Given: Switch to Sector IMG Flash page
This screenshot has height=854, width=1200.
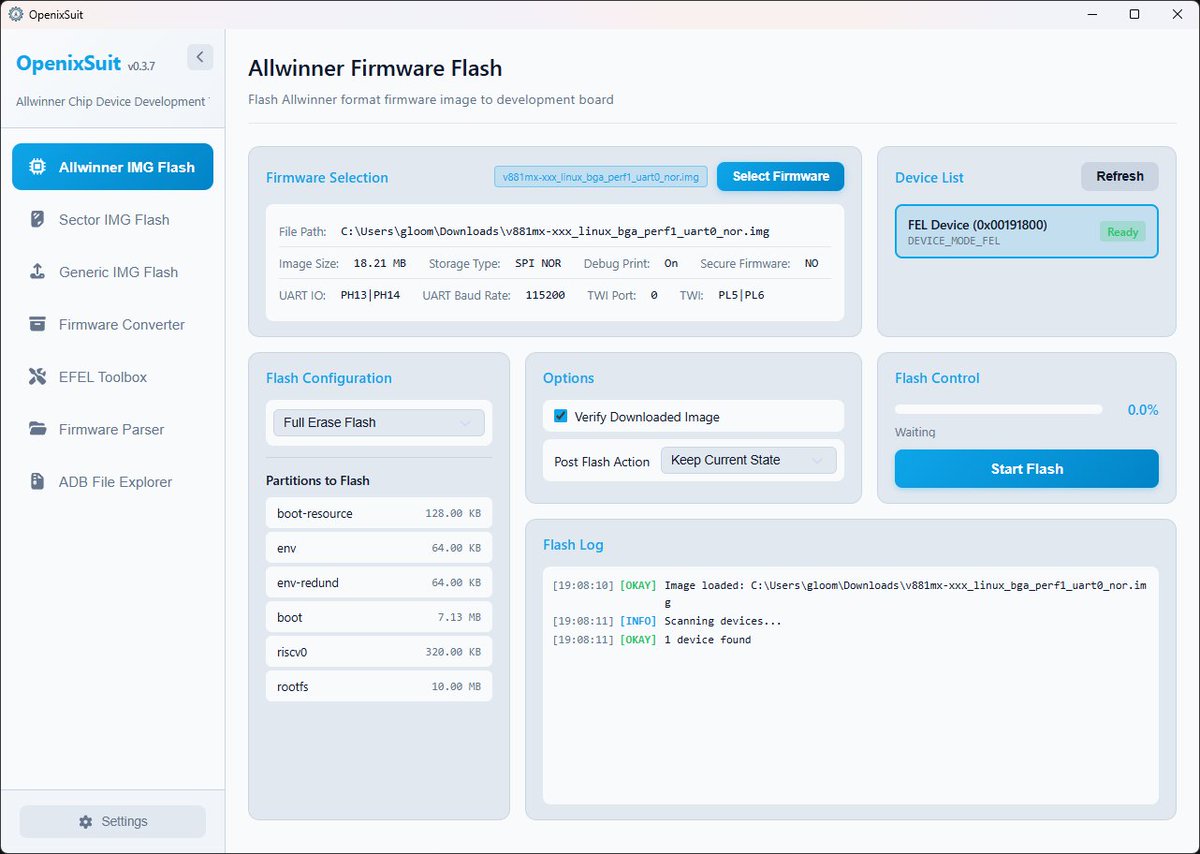Looking at the screenshot, I should point(112,219).
